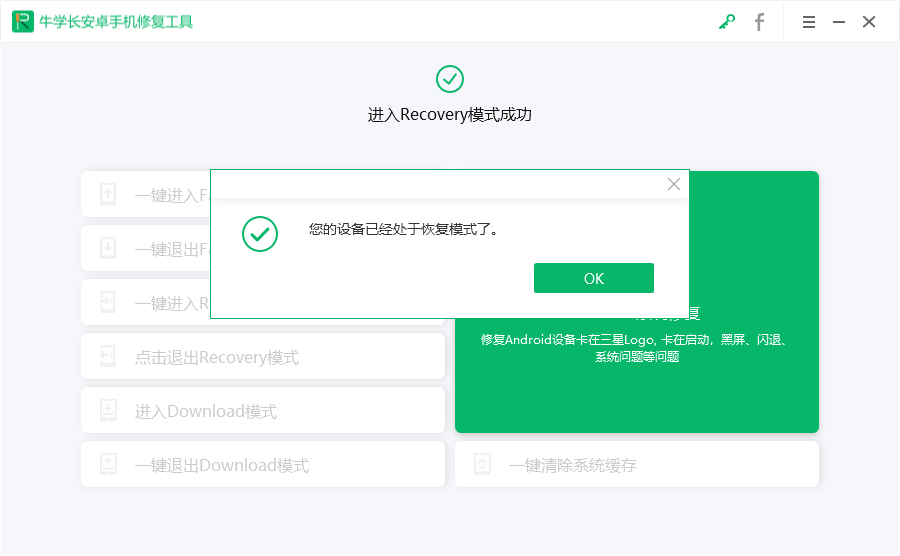
Task: Click the enter Recovery phone icon
Action: 108,302
